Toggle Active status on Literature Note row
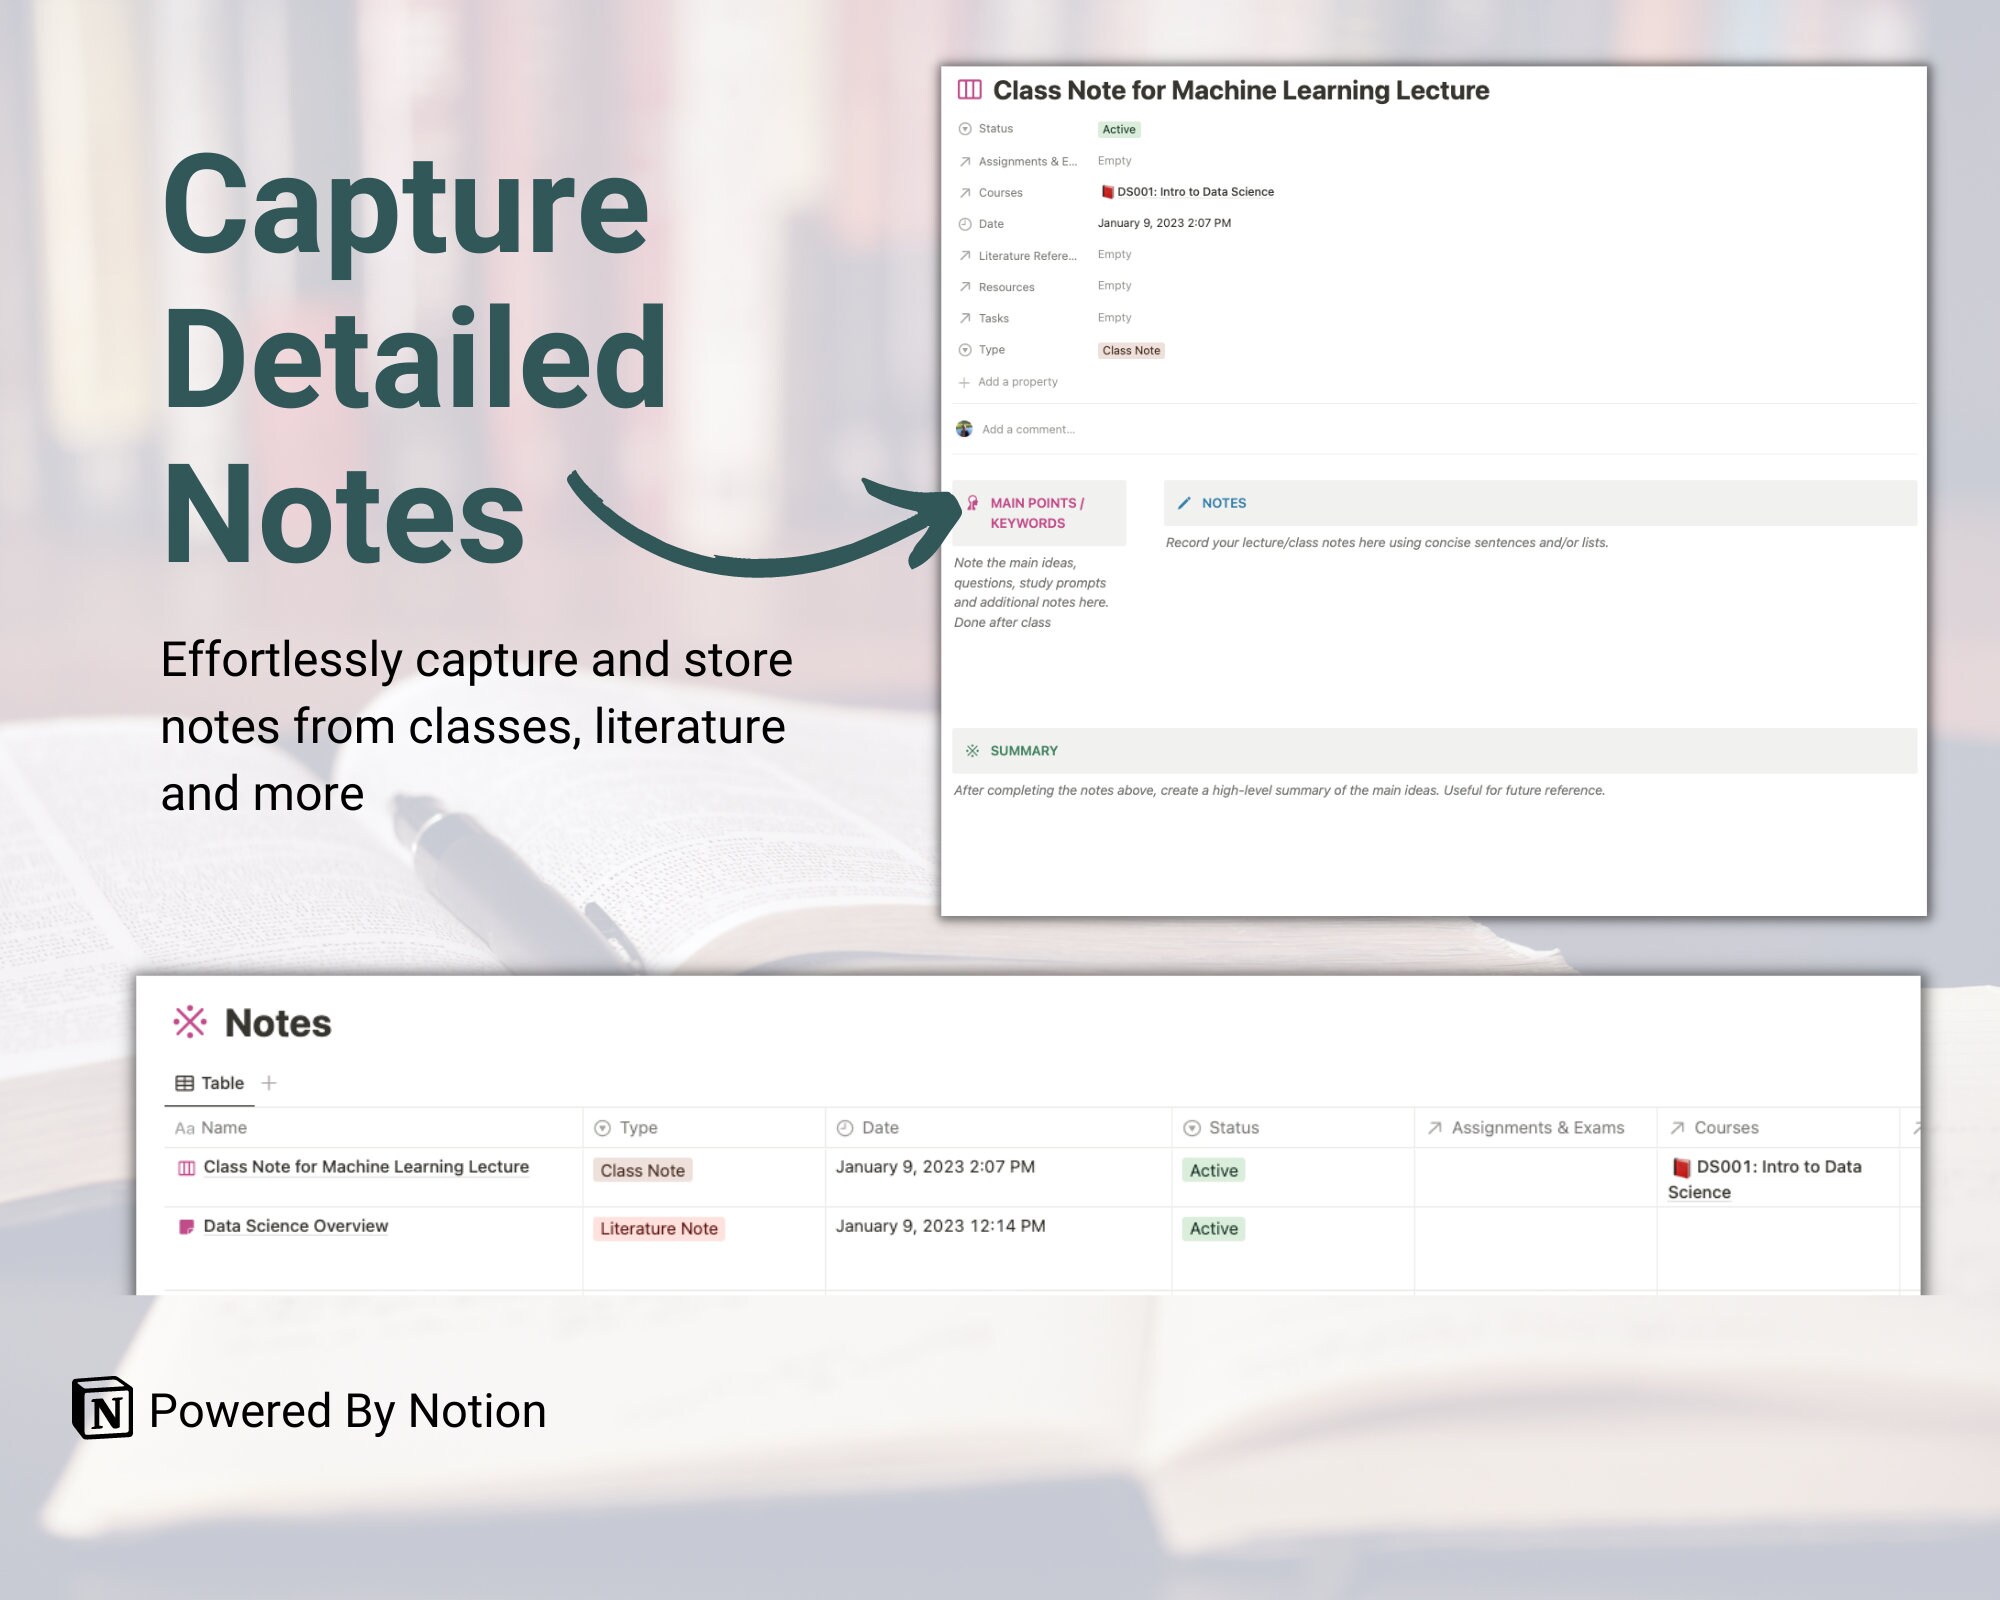This screenshot has height=1600, width=2000. tap(1213, 1228)
